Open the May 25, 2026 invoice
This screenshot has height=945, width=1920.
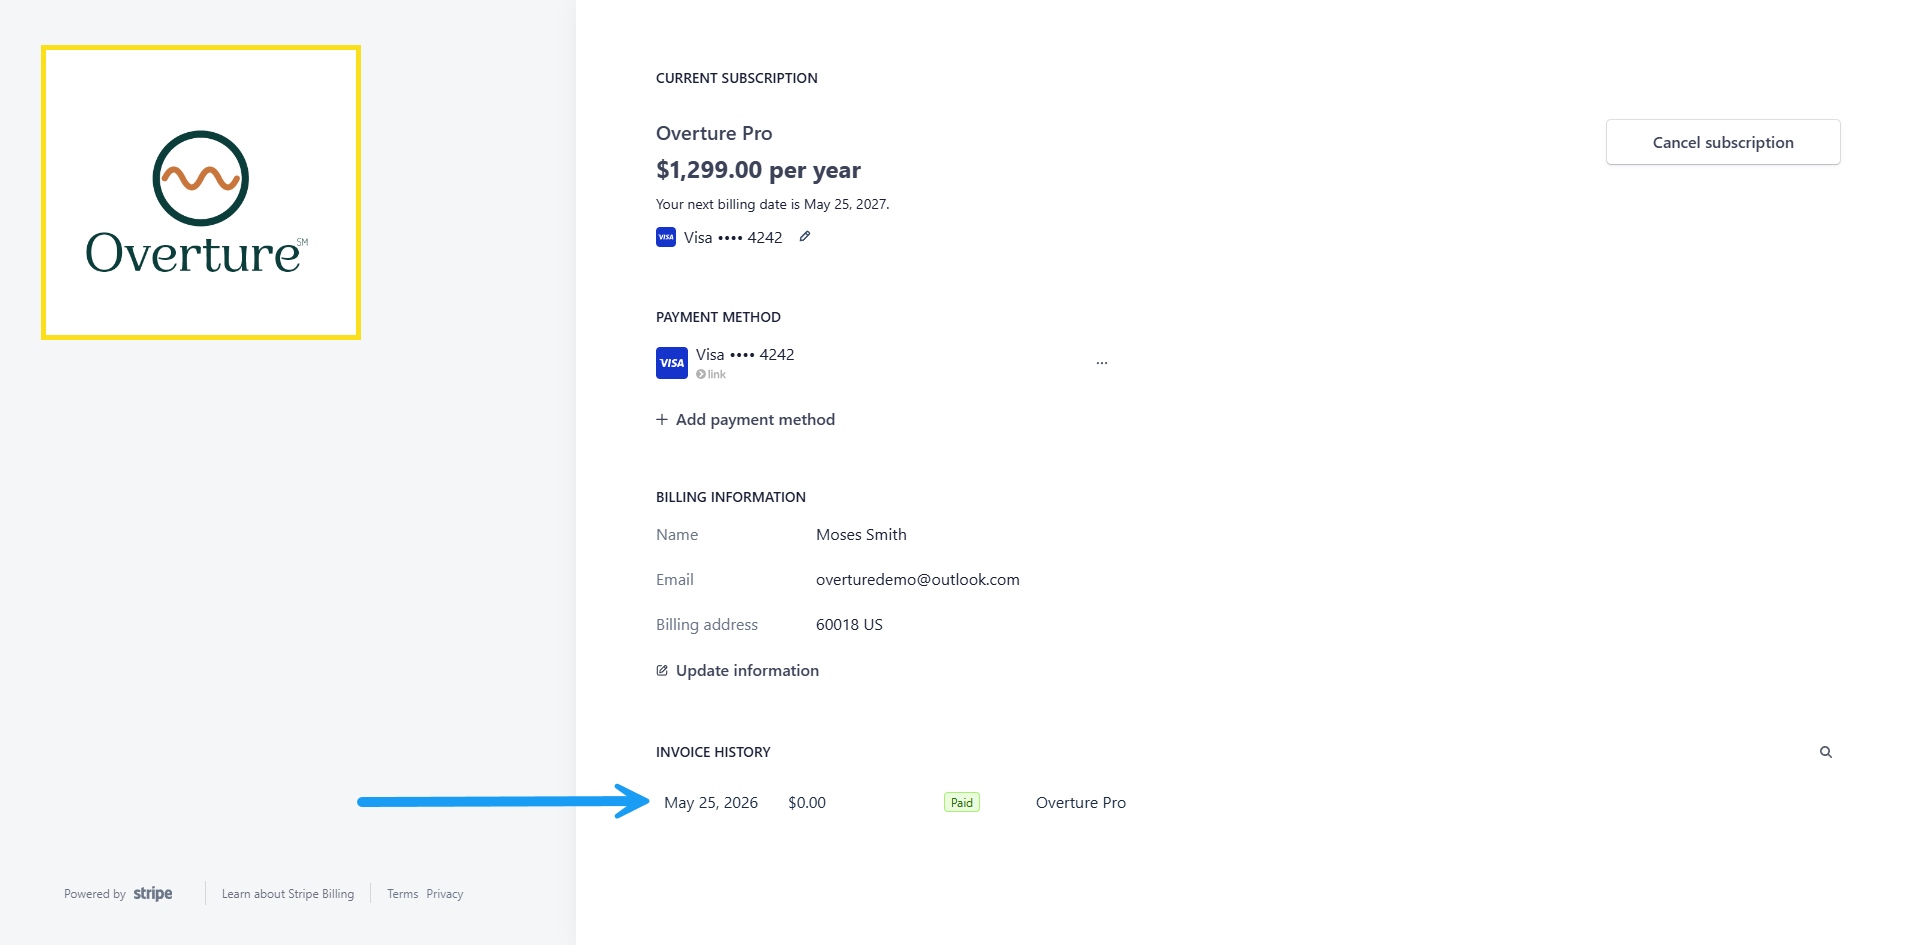pos(711,802)
